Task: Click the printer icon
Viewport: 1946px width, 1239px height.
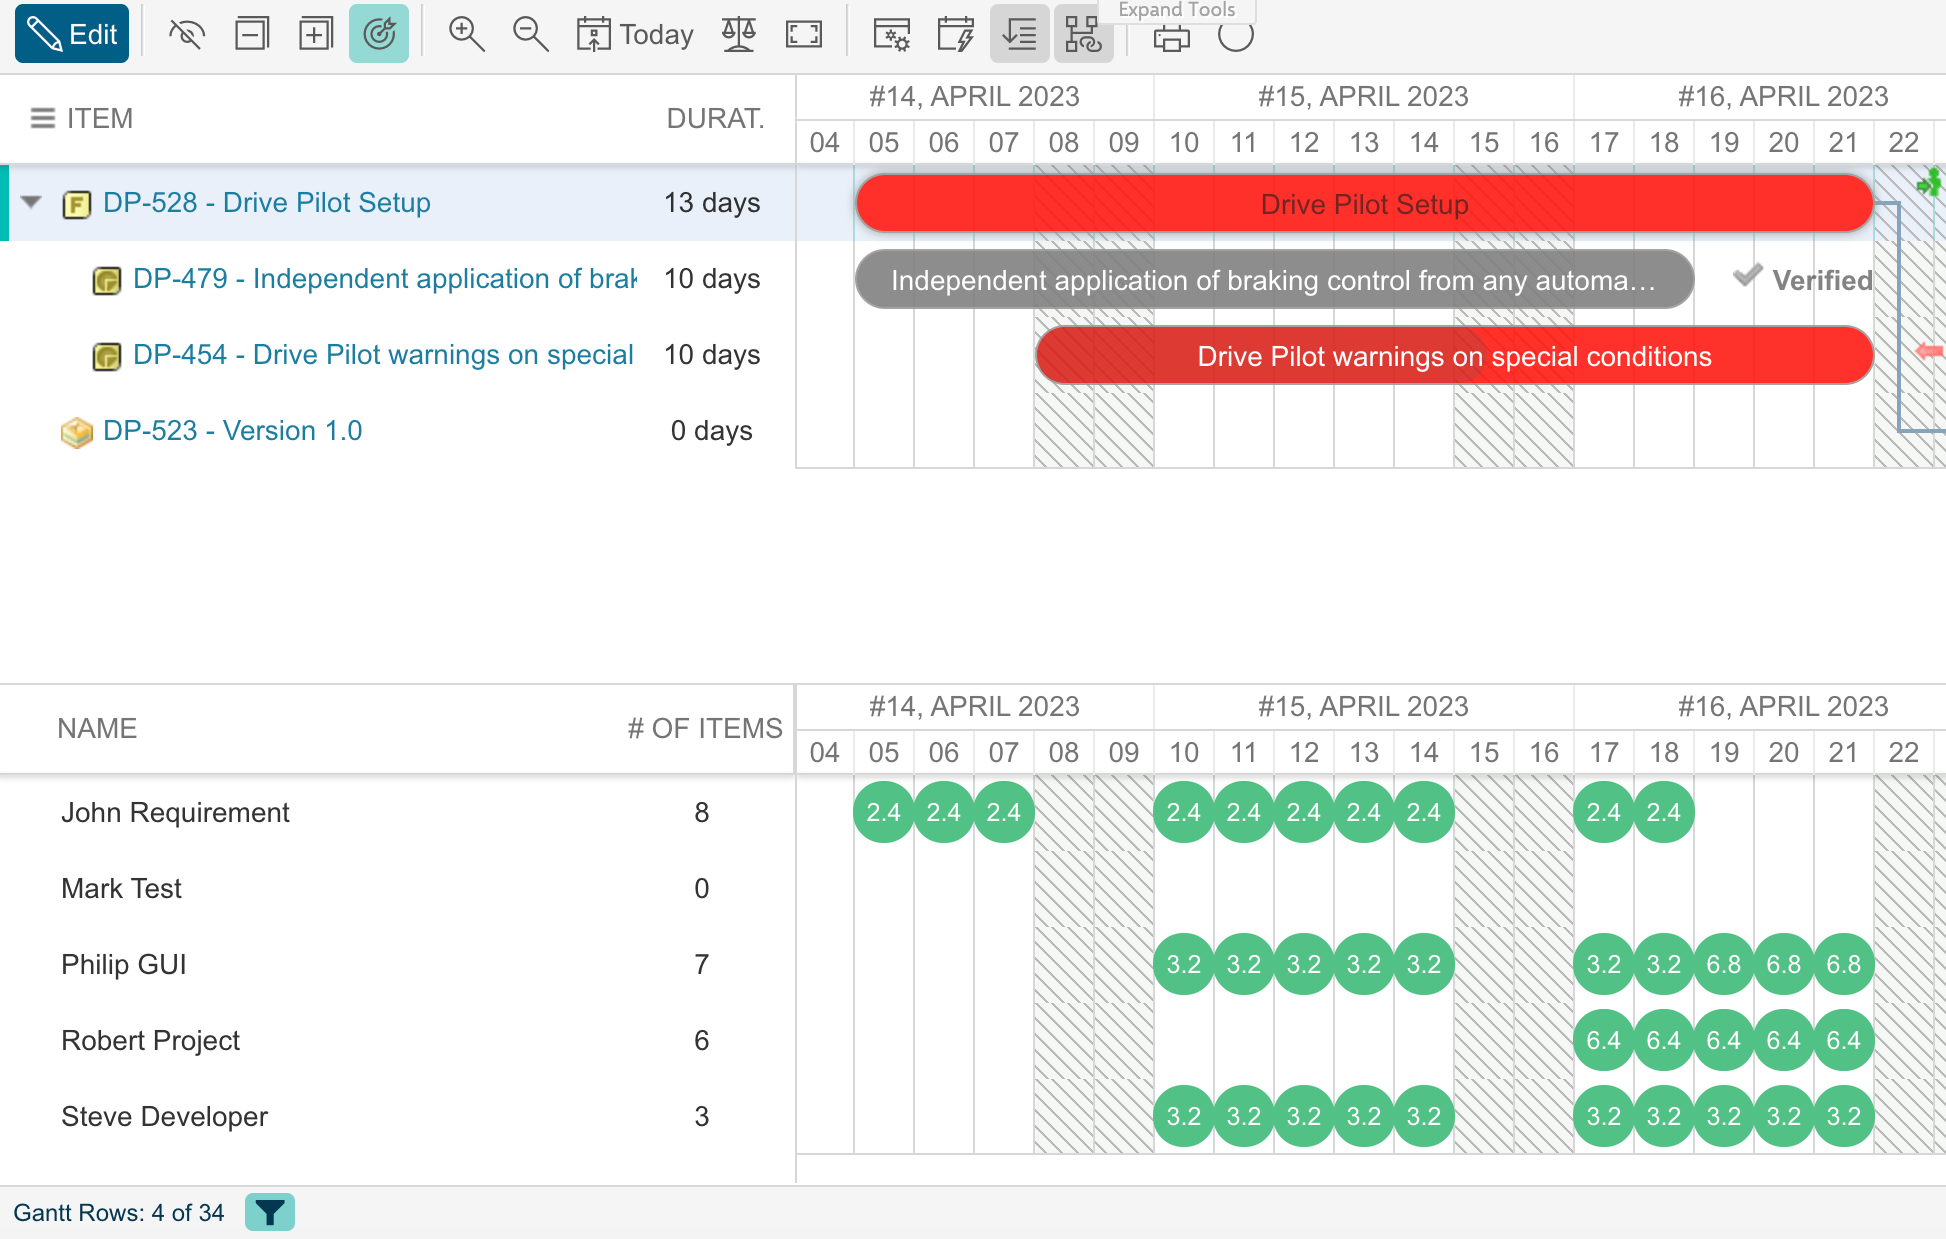Action: pyautogui.click(x=1171, y=38)
